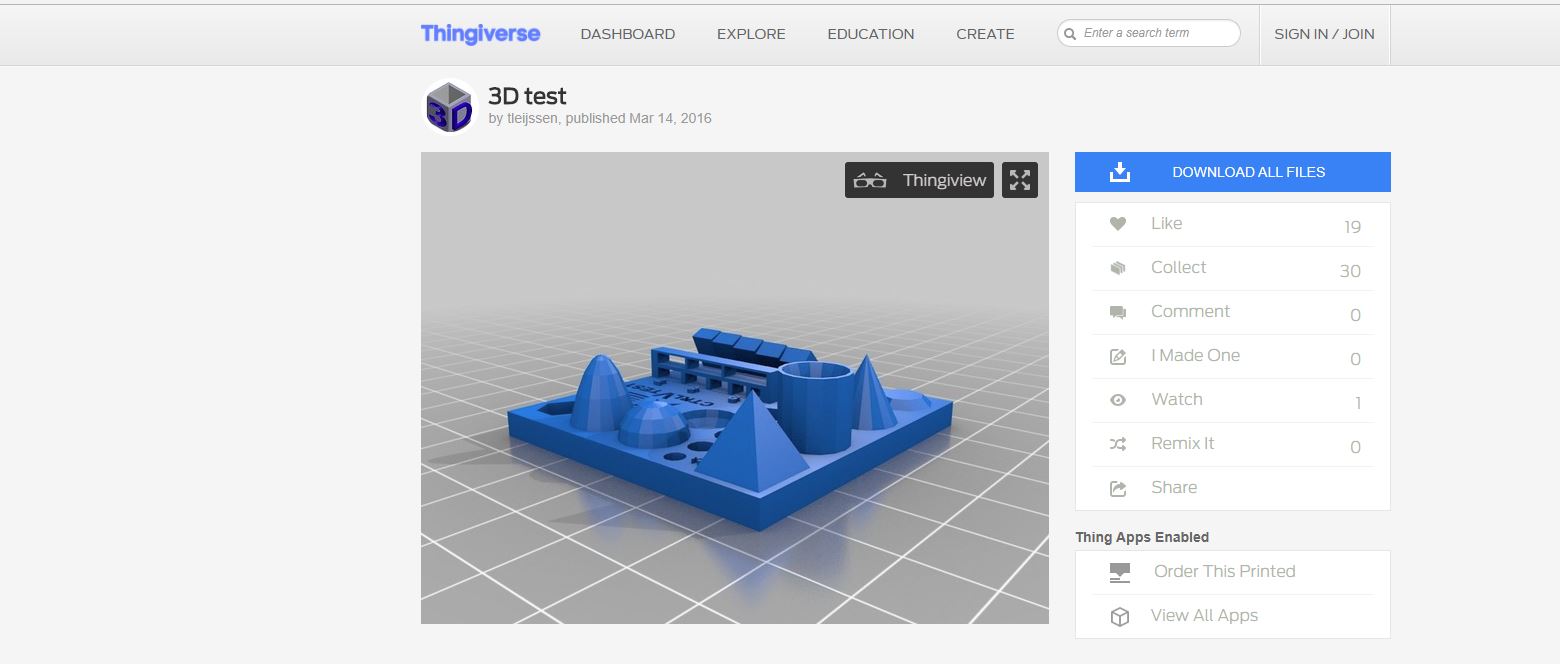Open View All Apps

(x=1233, y=616)
